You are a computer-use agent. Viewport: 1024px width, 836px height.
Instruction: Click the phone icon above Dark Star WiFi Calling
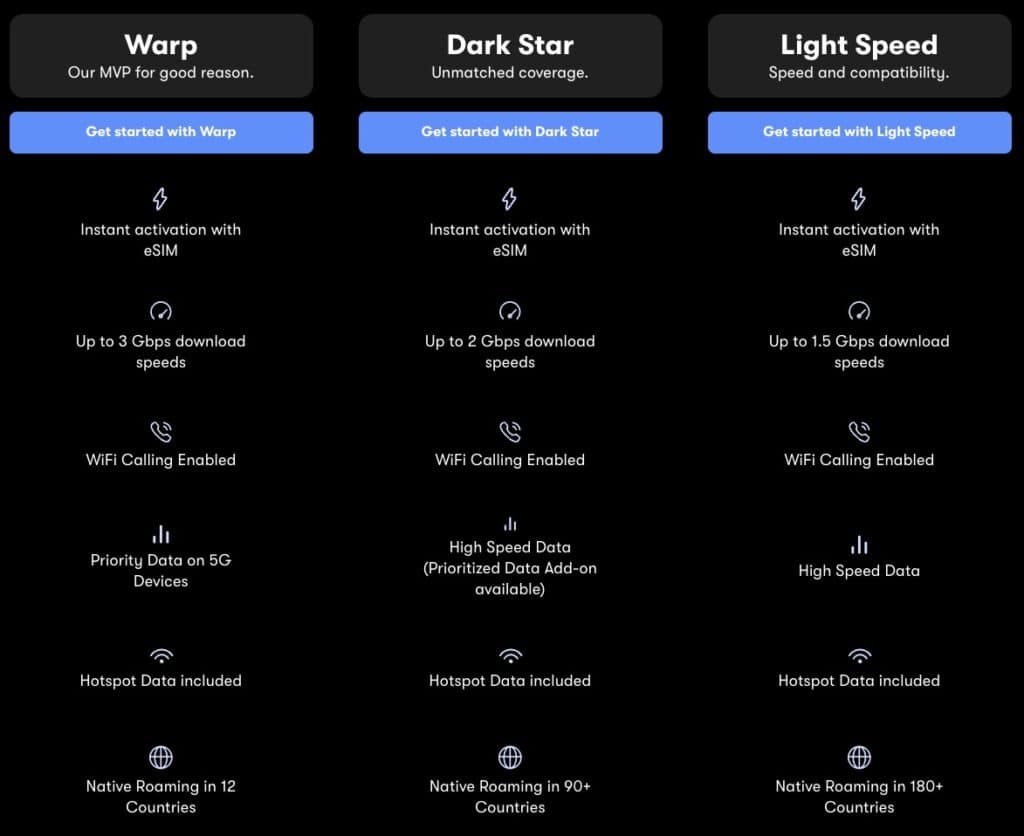pos(510,431)
